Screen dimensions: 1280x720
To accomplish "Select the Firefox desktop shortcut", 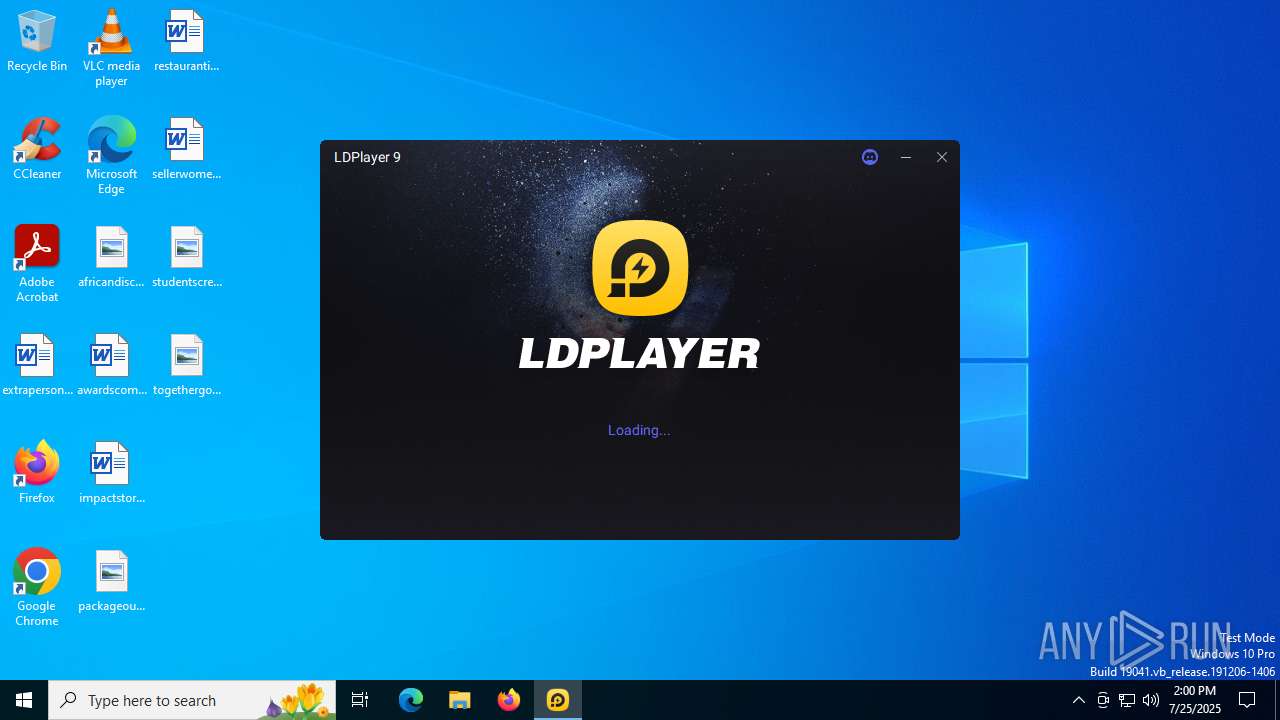I will [37, 474].
